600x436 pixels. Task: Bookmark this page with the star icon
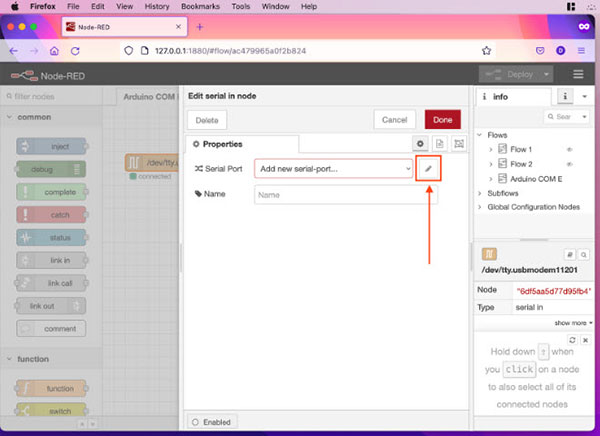click(486, 49)
